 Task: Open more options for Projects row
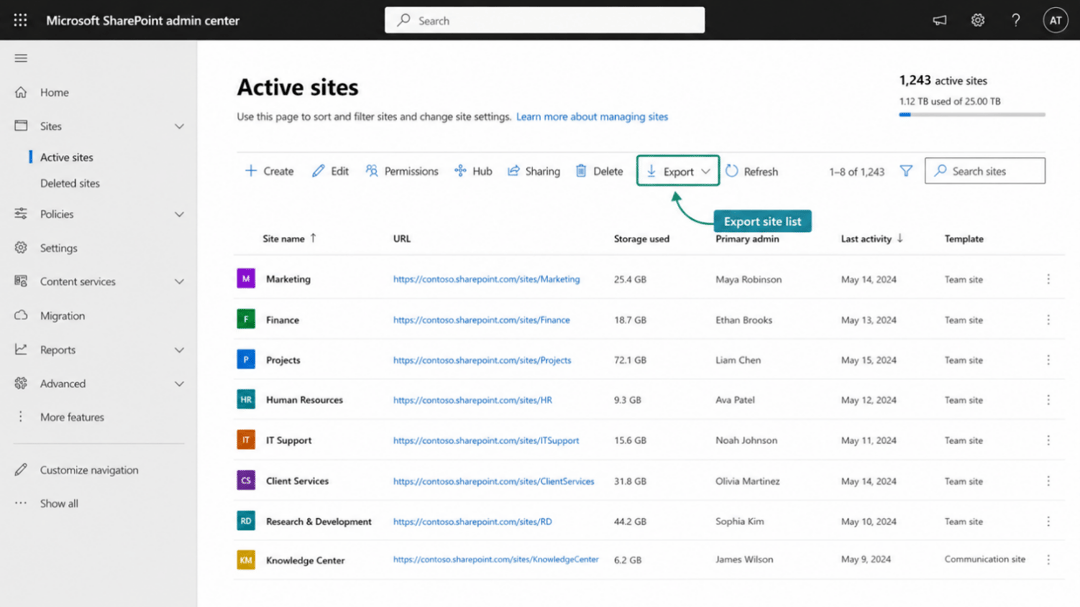[x=1048, y=360]
